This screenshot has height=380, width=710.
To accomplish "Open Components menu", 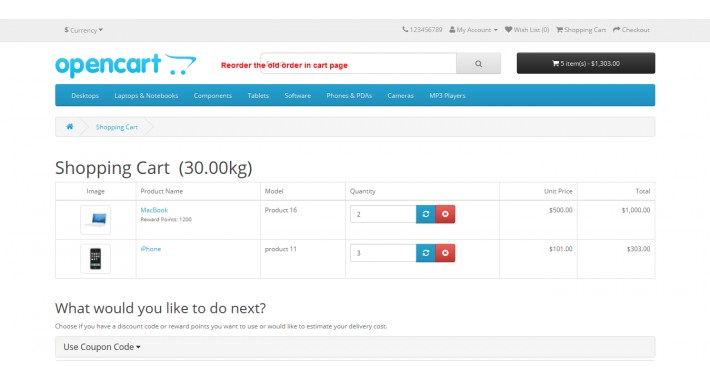I will [213, 96].
